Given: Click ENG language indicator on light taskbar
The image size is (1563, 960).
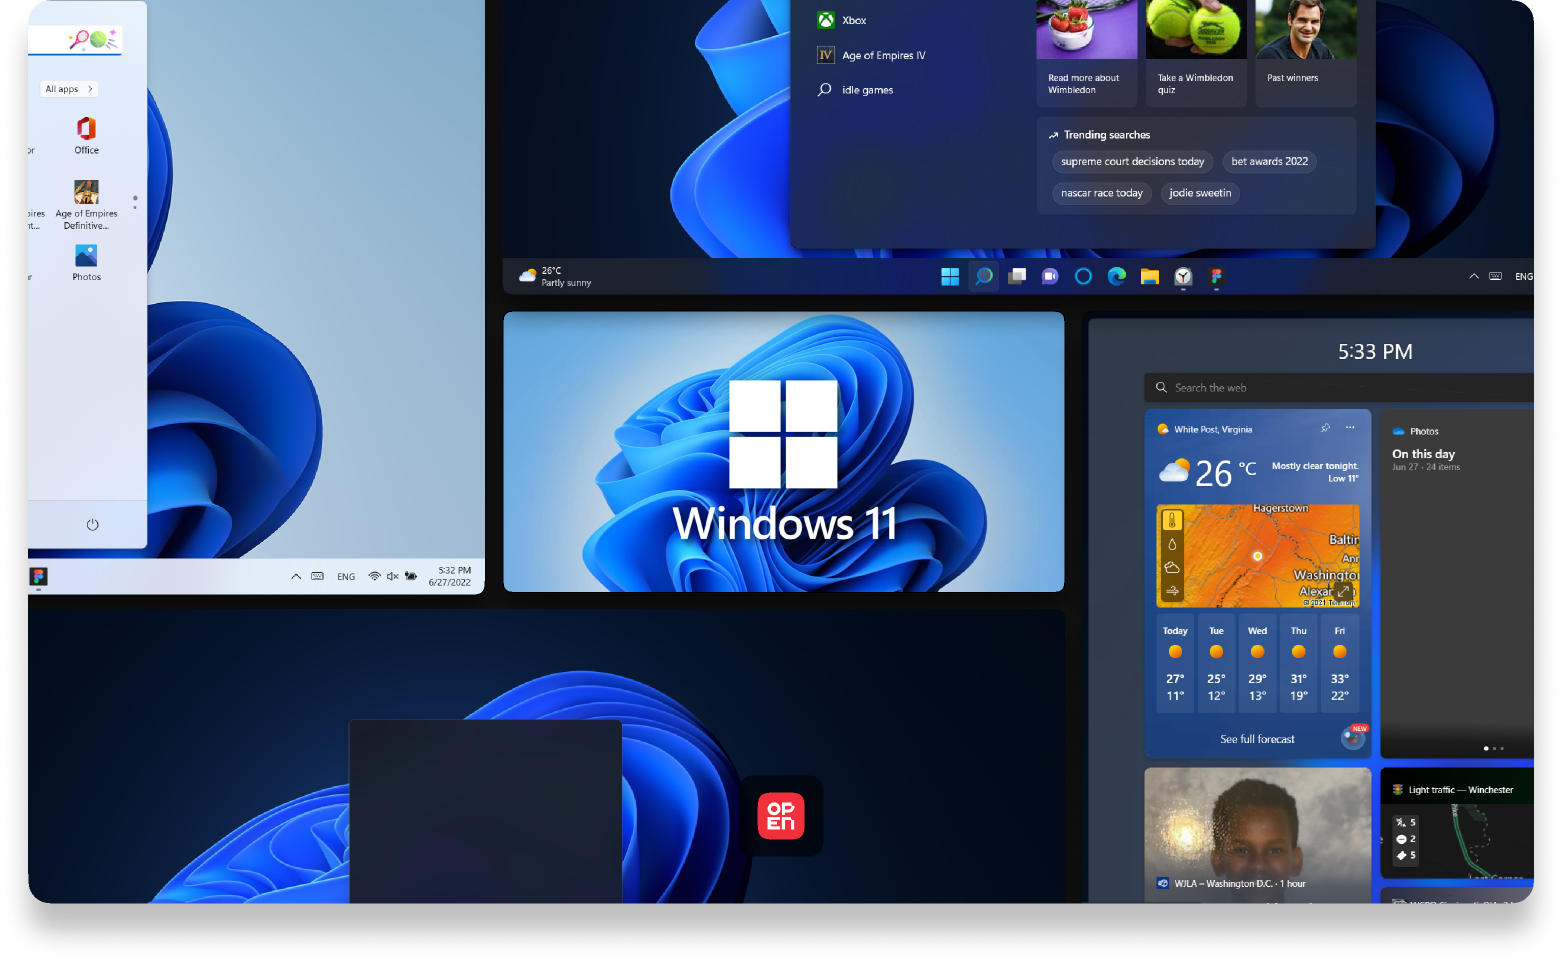Looking at the screenshot, I should click(346, 577).
